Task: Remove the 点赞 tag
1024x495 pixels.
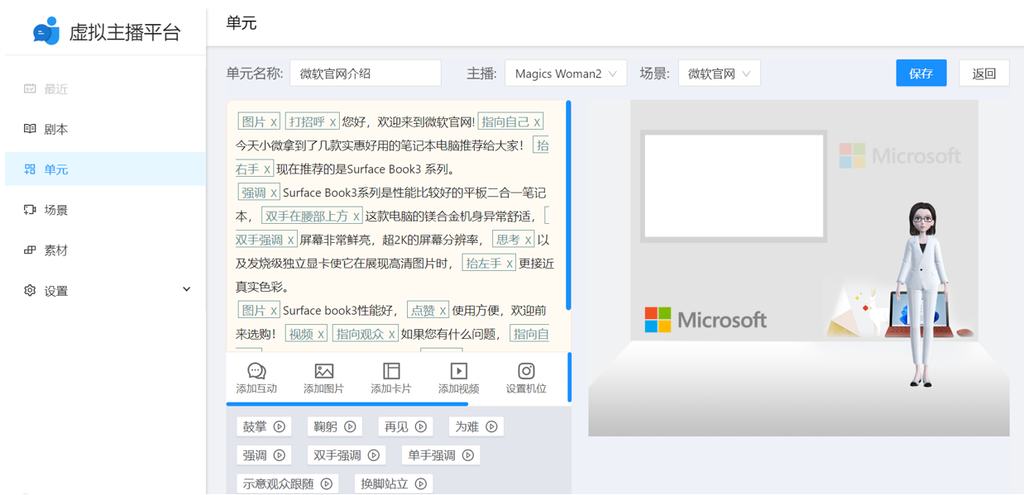Action: click(443, 310)
